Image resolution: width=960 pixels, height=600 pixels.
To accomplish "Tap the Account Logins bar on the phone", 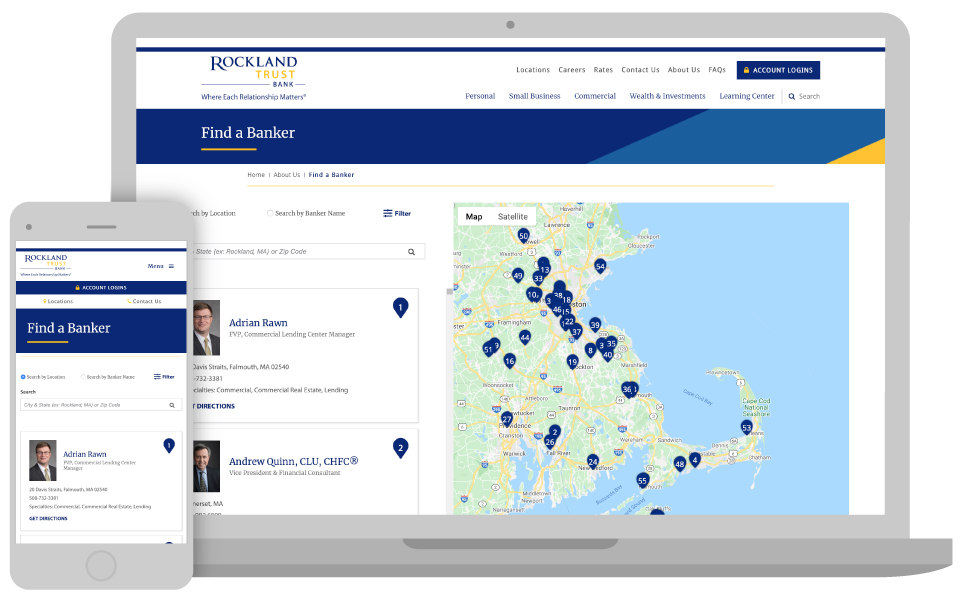I will click(x=101, y=288).
